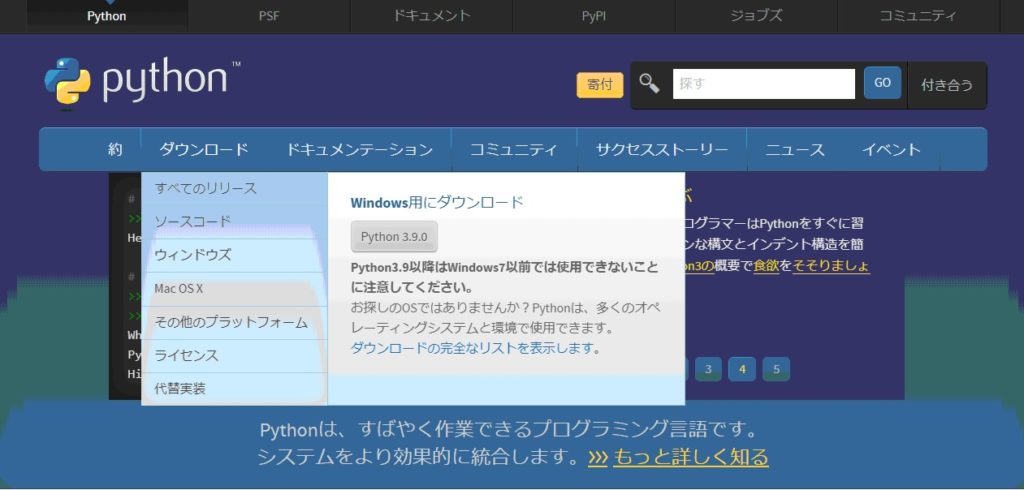Viewport: 1024px width, 490px height.
Task: Open the イベント navigation menu
Action: click(891, 150)
